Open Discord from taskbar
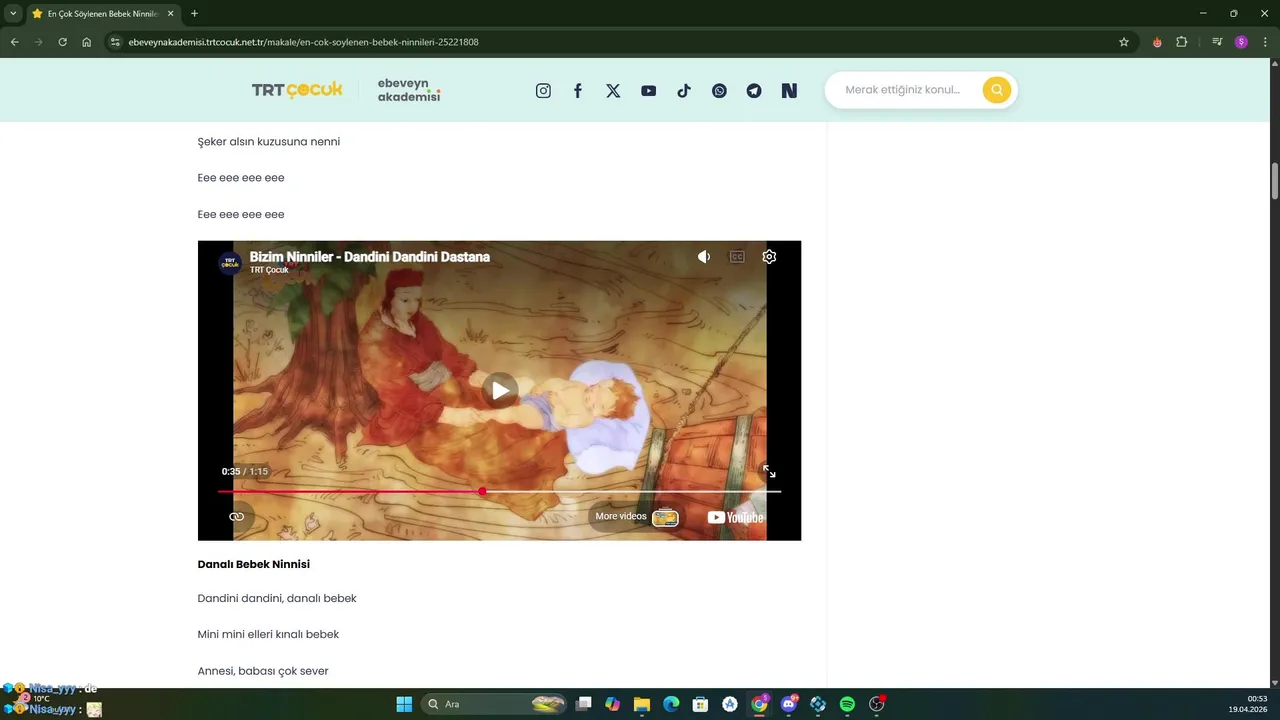The width and height of the screenshot is (1280, 720). (x=789, y=704)
